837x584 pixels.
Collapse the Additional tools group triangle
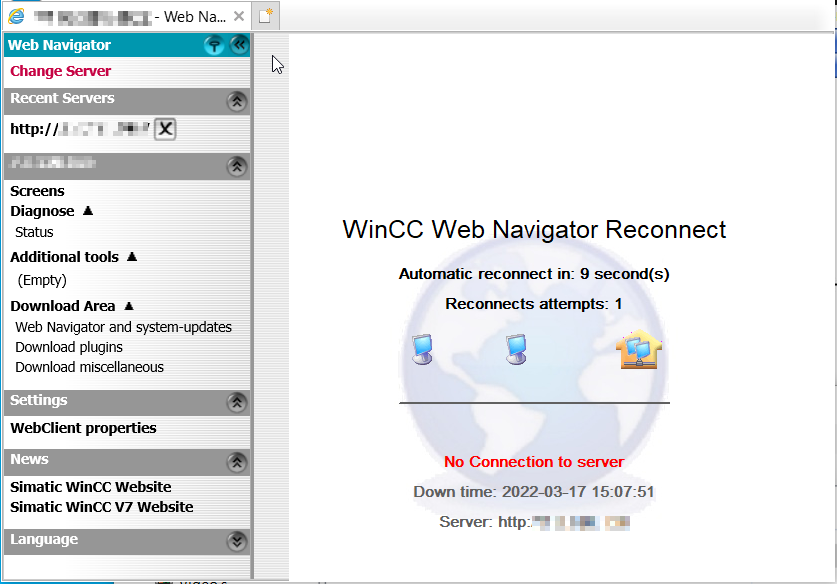(x=132, y=257)
